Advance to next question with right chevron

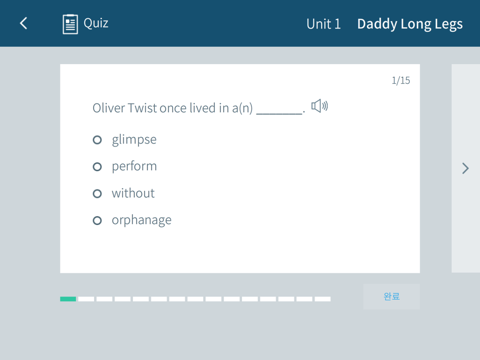(465, 168)
